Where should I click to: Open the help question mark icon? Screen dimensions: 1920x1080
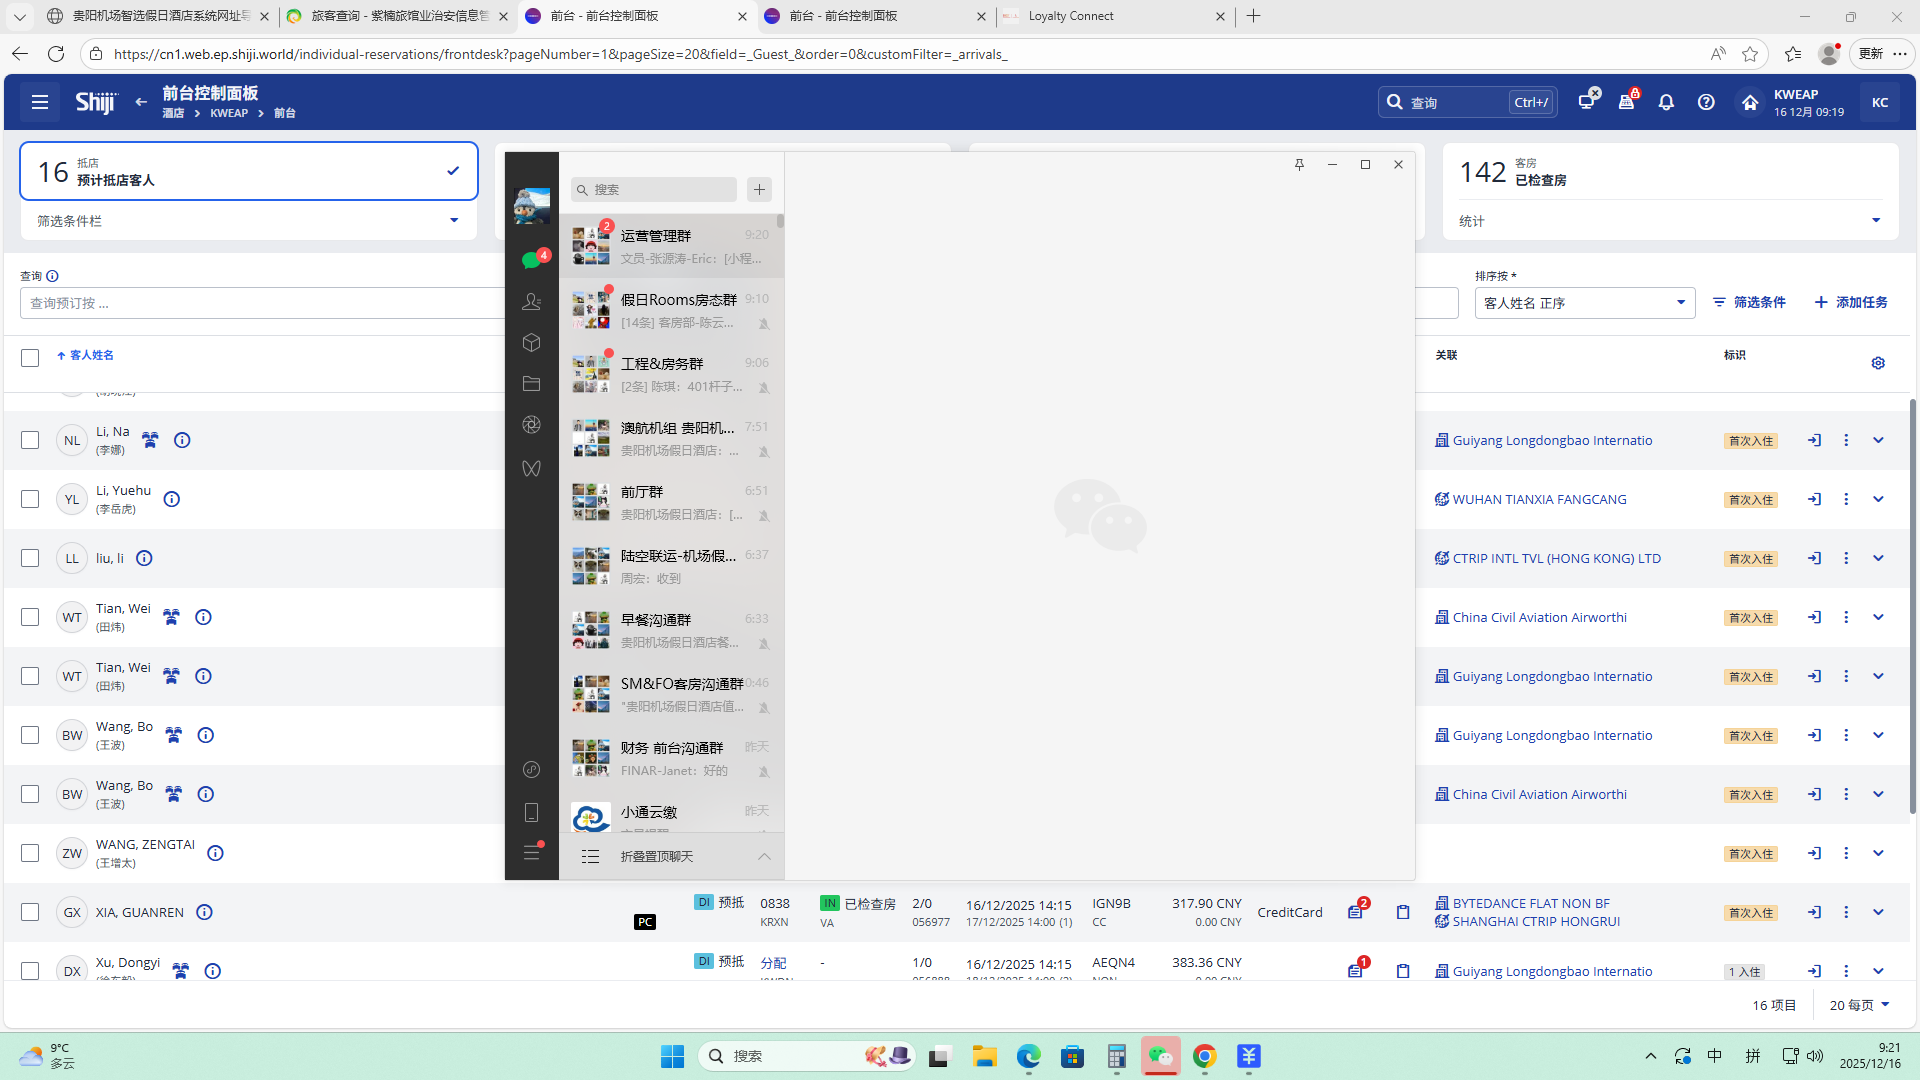(x=1706, y=102)
